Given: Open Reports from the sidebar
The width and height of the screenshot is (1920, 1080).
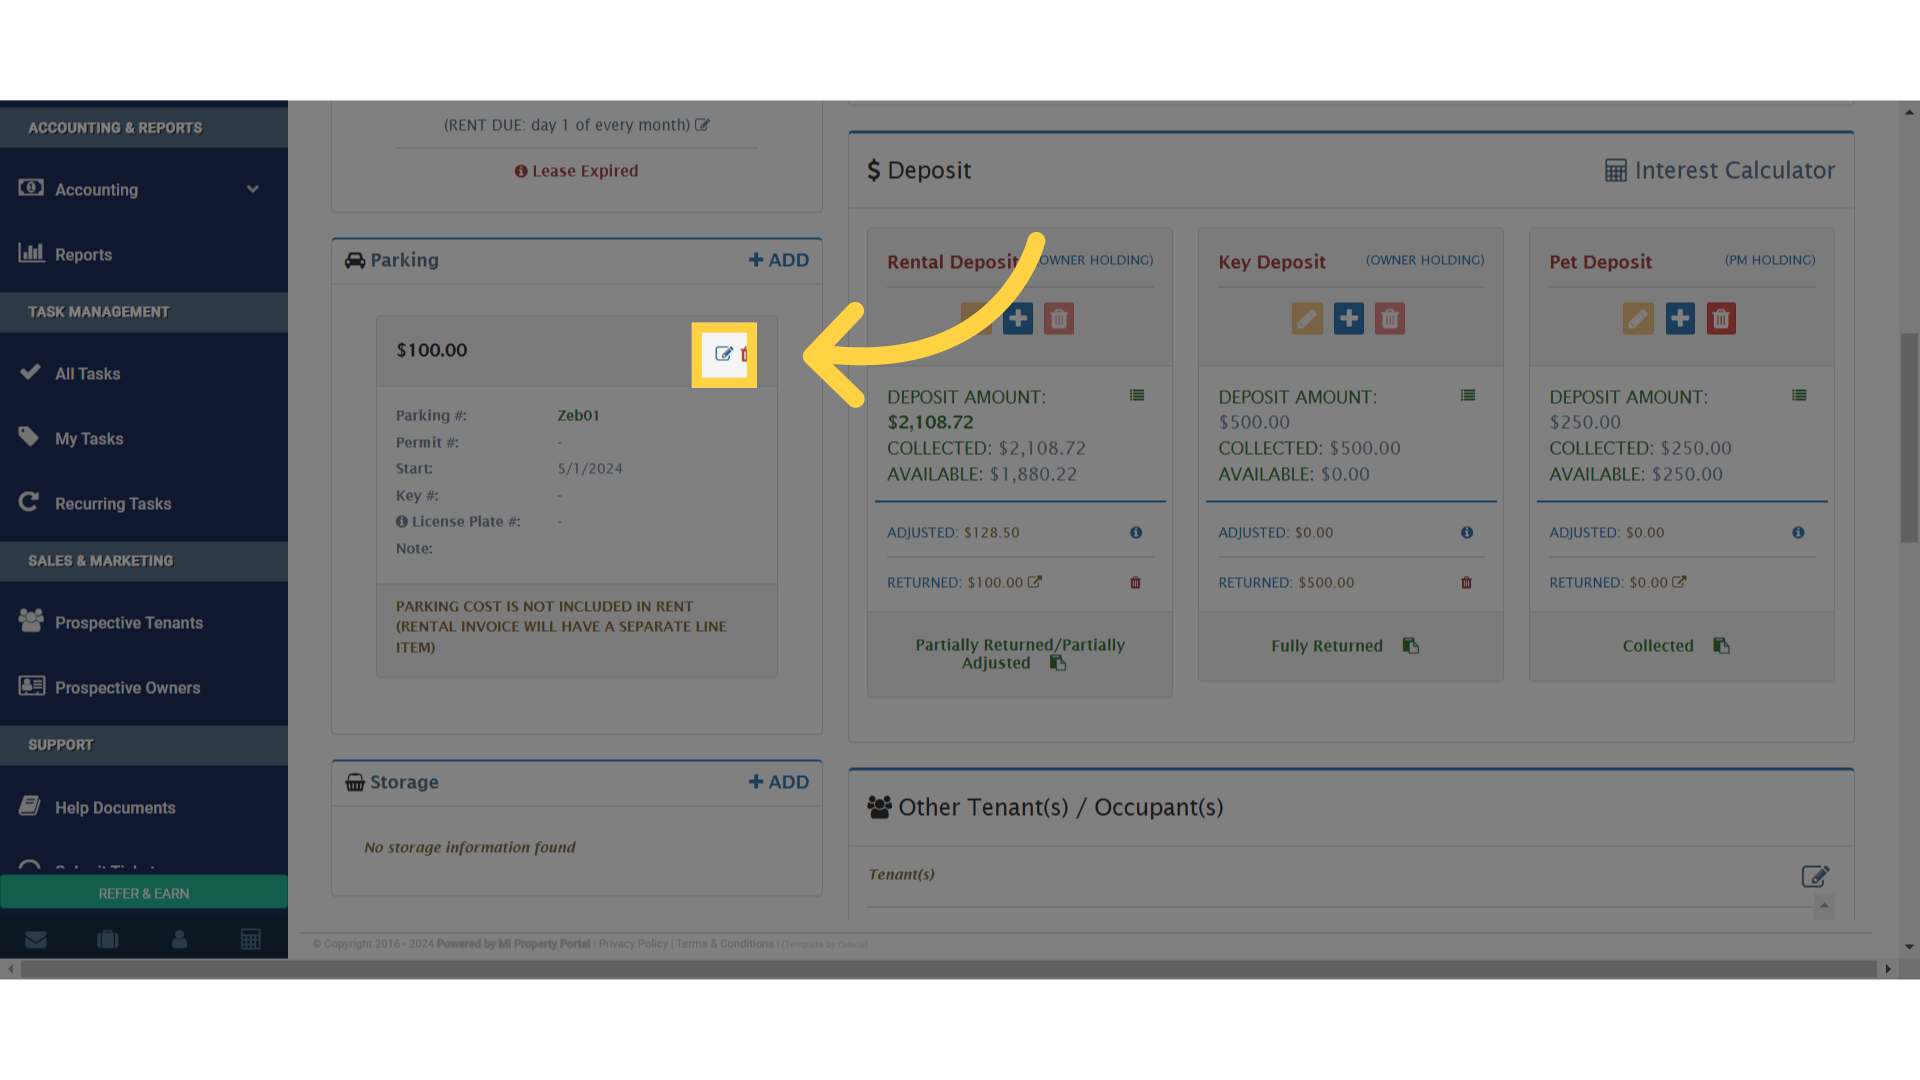Looking at the screenshot, I should click(x=84, y=254).
